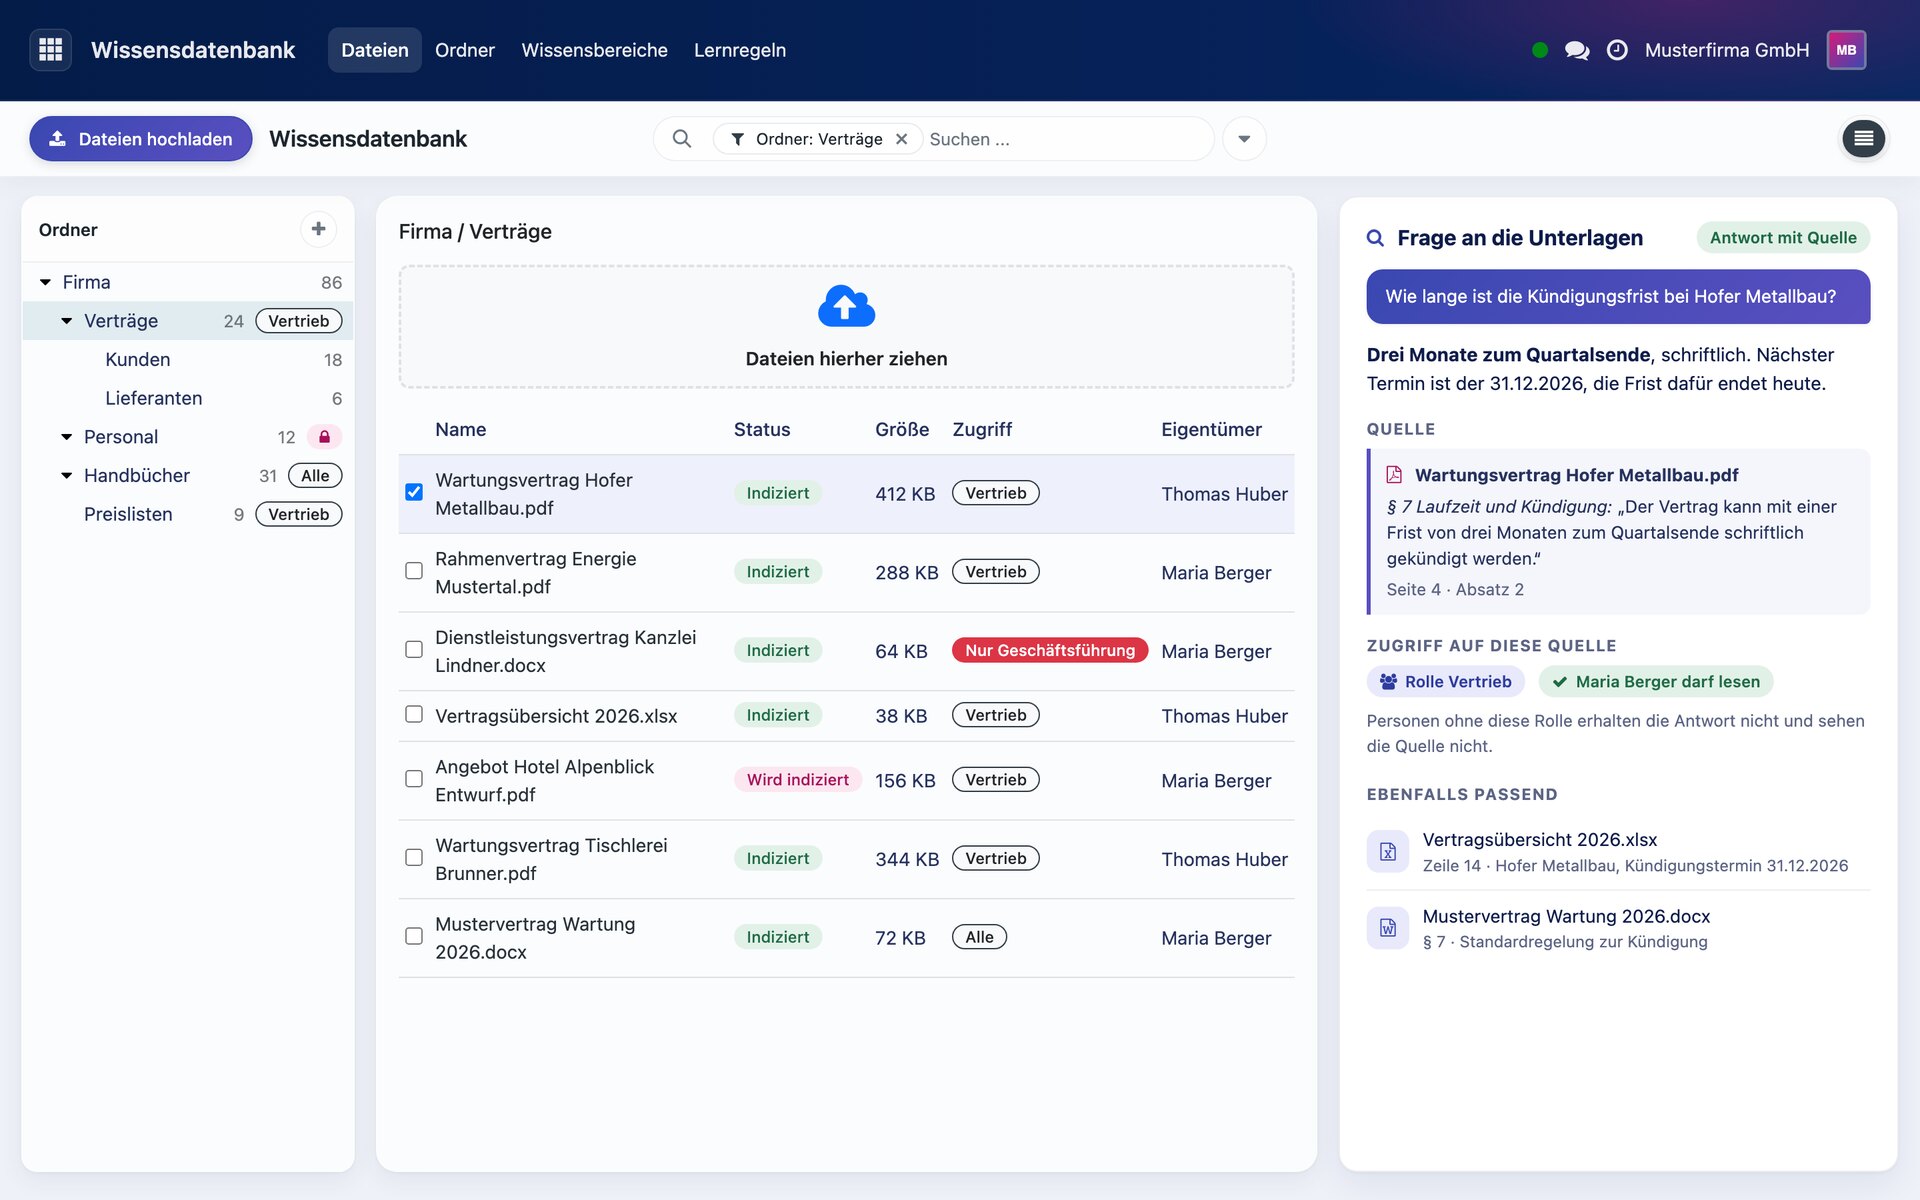
Task: Click the Rolle Vertrieb badge
Action: (x=1446, y=681)
